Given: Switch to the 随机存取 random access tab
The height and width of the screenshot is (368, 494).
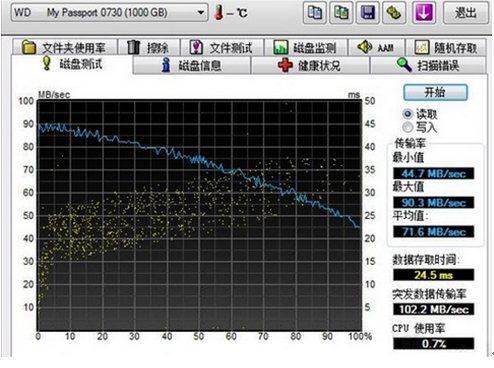Looking at the screenshot, I should [446, 47].
